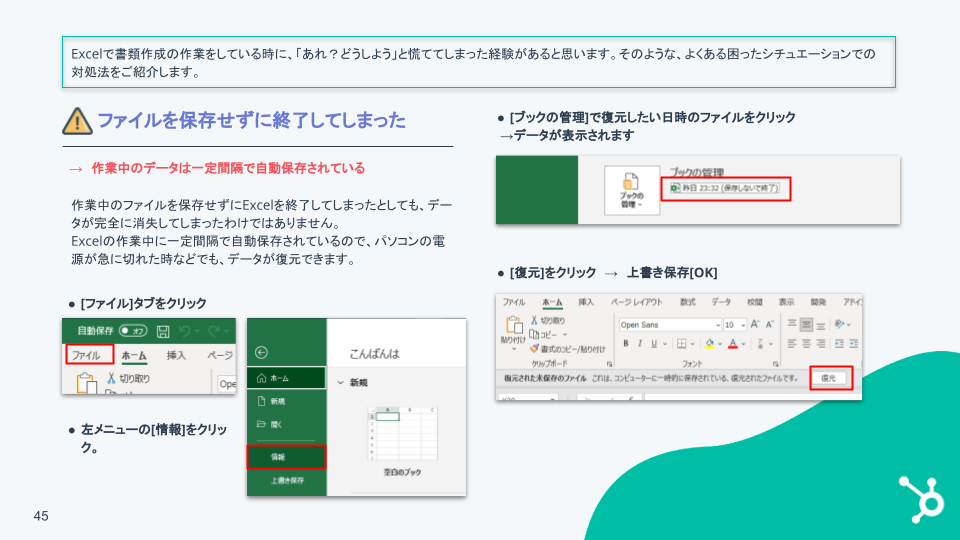This screenshot has width=960, height=540.
Task: Open the Open Sans font name dropdown
Action: tap(717, 325)
